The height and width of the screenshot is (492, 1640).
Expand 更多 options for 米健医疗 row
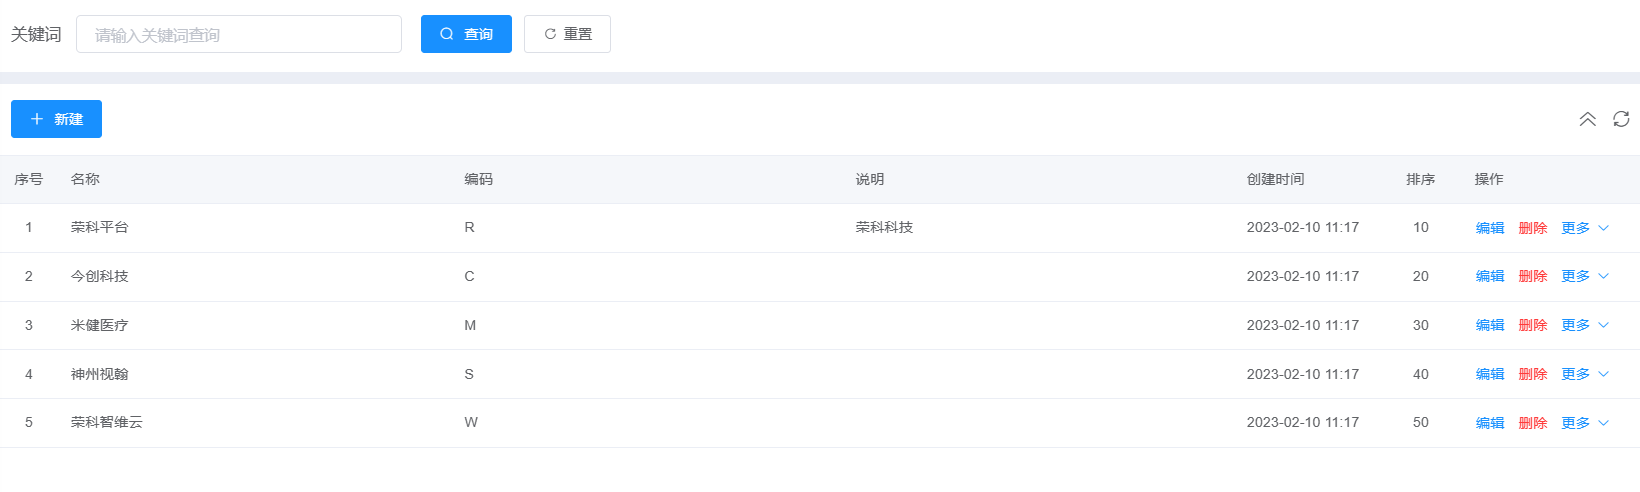click(1584, 325)
